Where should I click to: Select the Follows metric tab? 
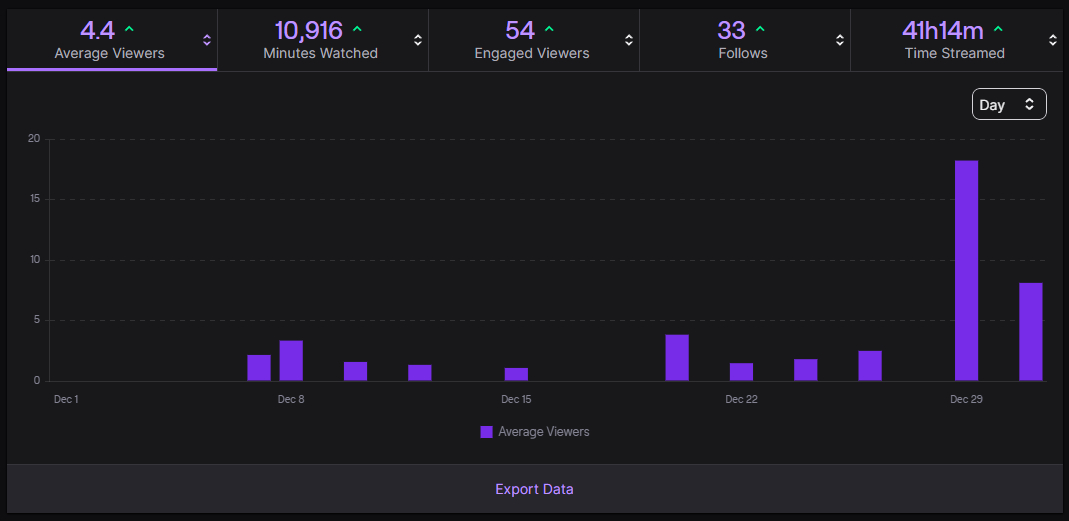pyautogui.click(x=742, y=40)
